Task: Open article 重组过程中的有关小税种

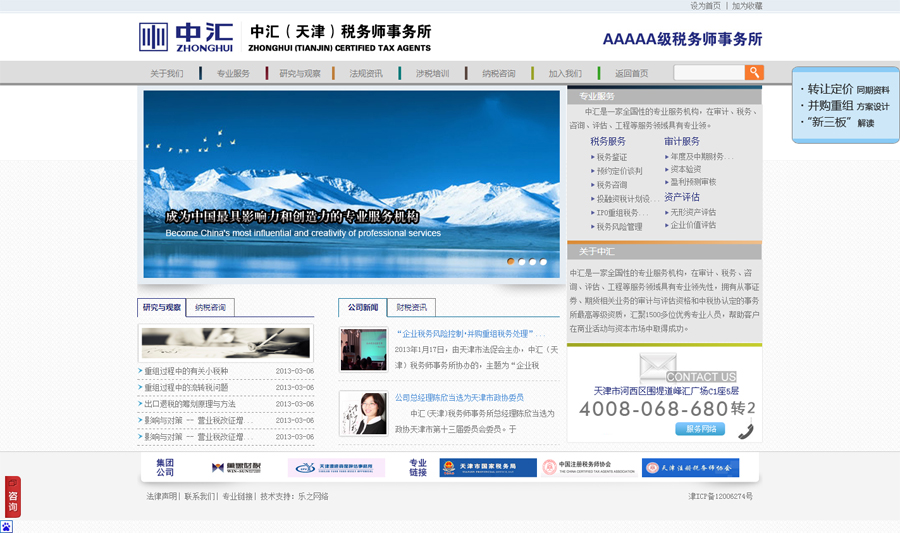Action: 186,371
